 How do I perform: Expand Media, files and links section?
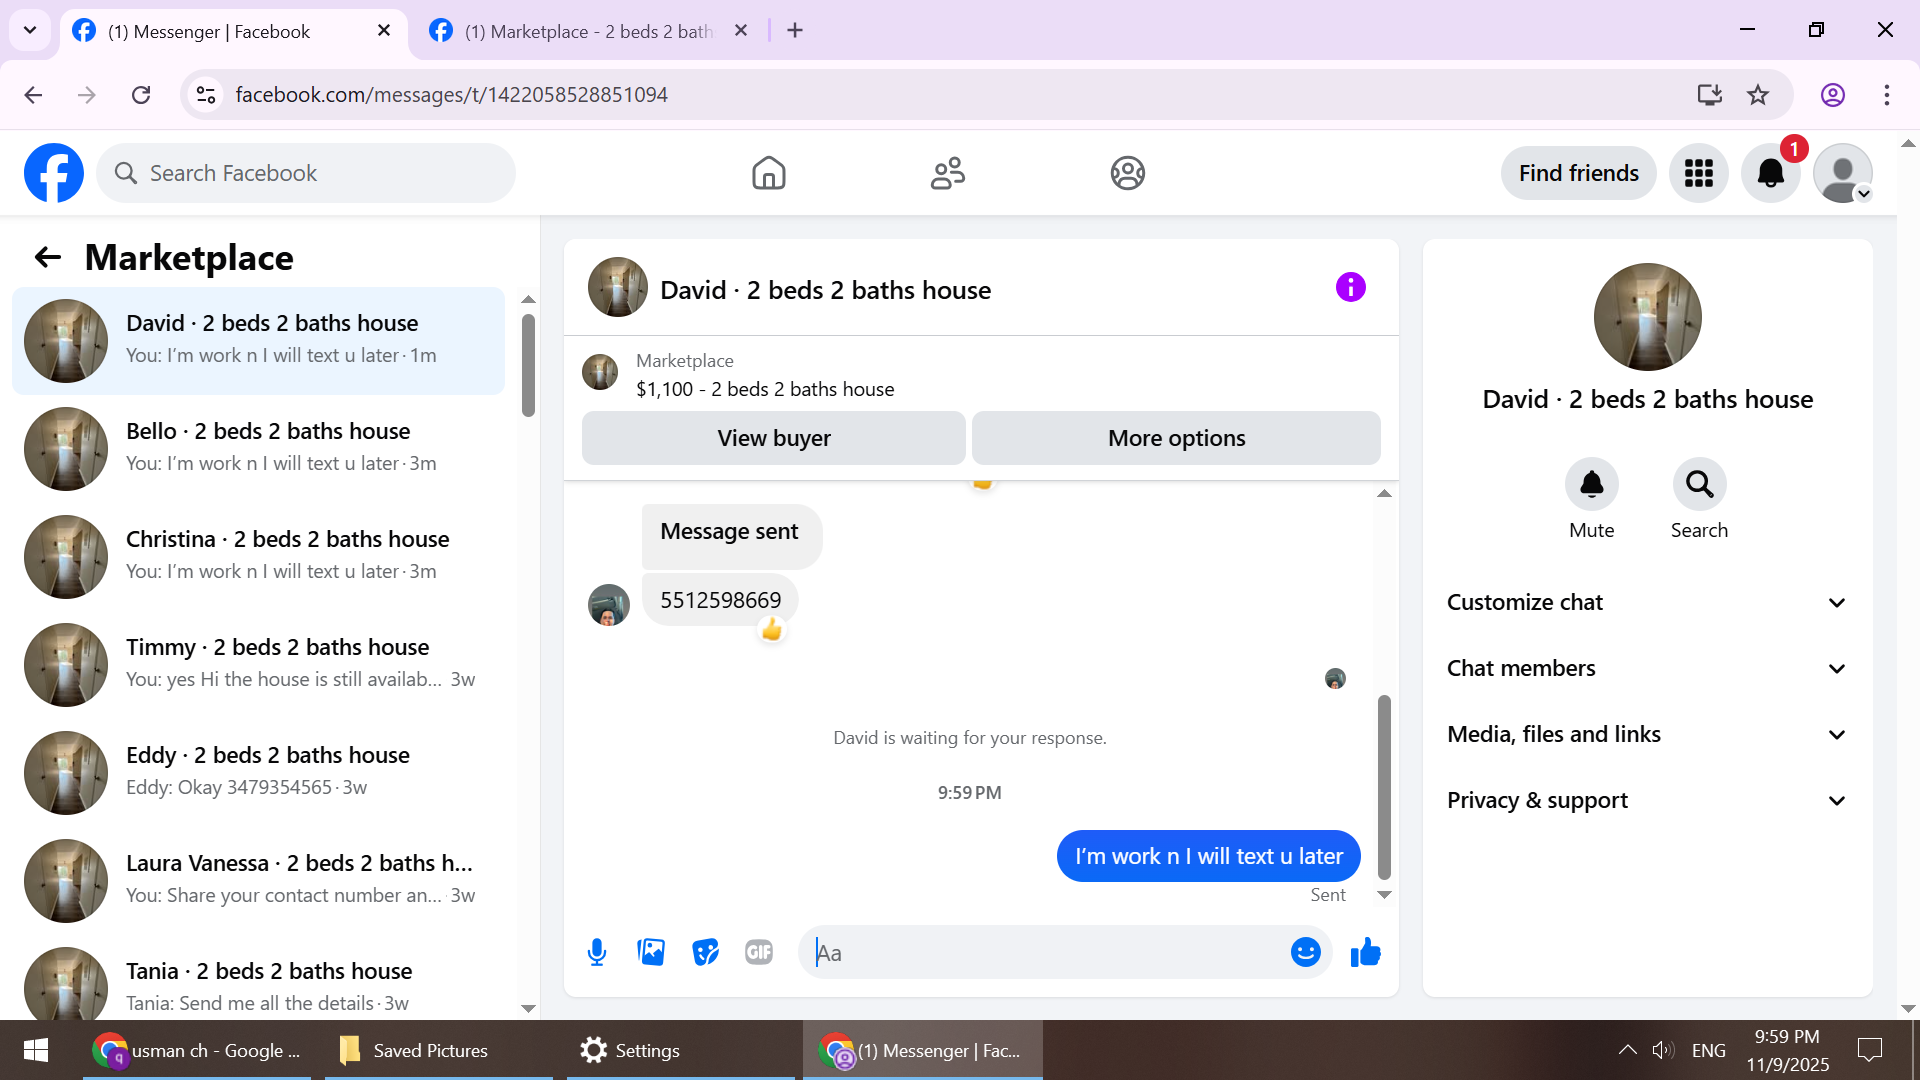coord(1647,735)
